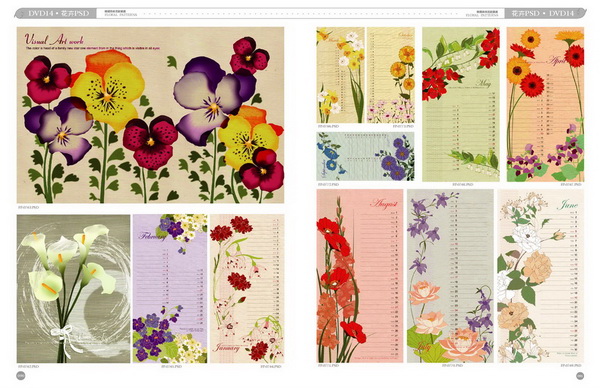Image resolution: width=600 pixels, height=388 pixels.
Task: Select the red carnation January calendar thumbnail
Action: coord(247,289)
